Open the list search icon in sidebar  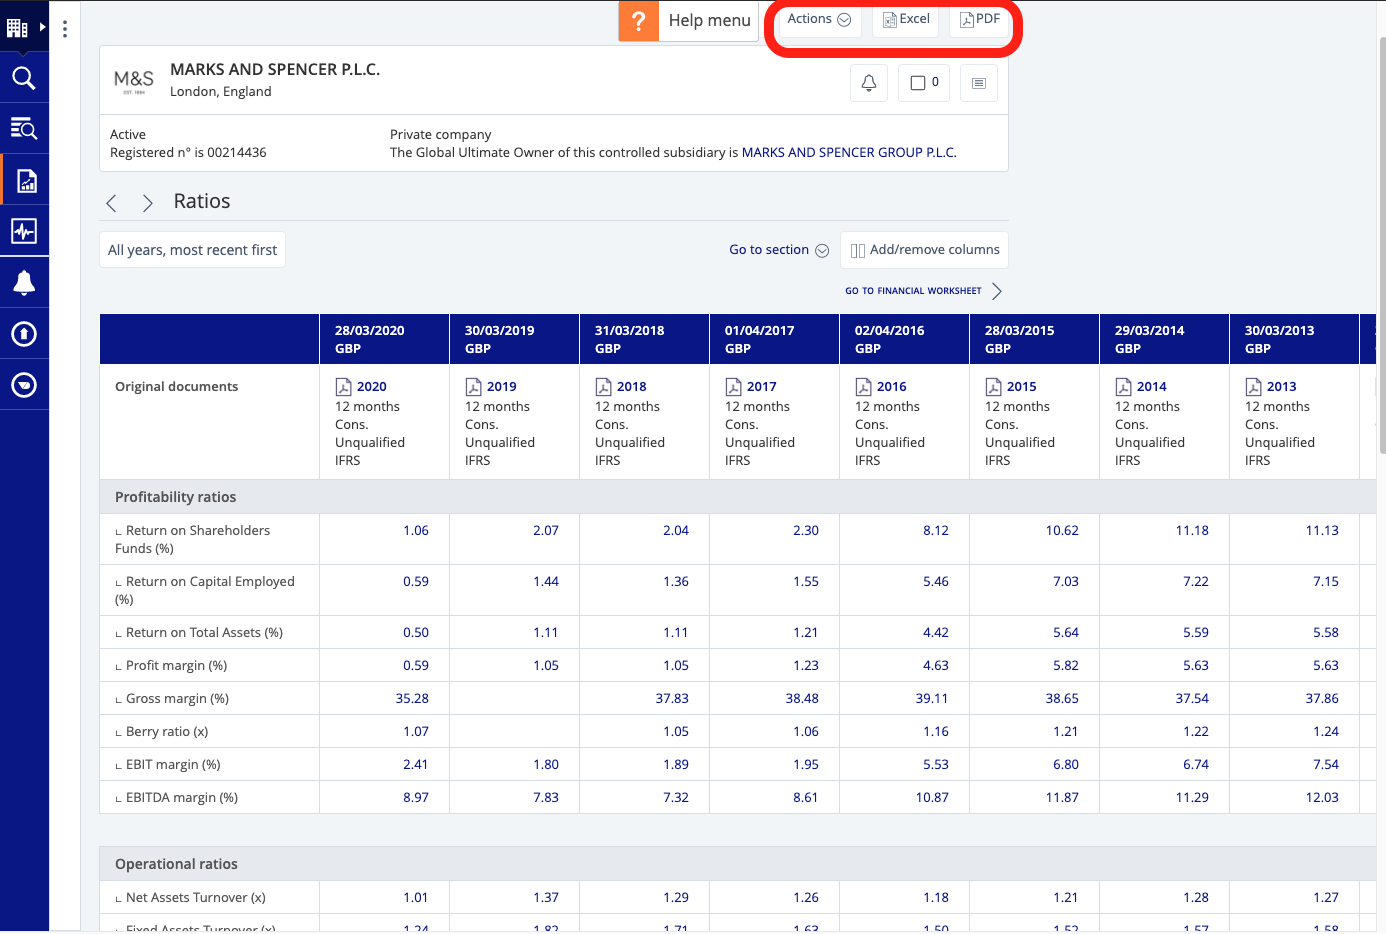(24, 129)
